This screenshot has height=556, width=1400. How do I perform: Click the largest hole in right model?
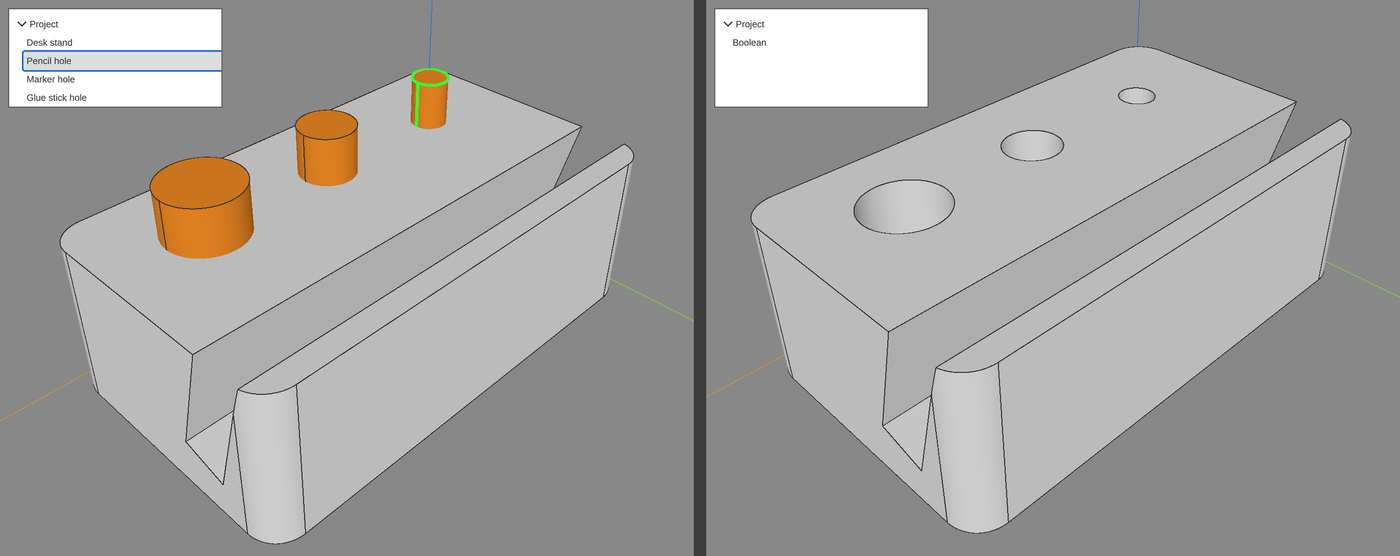click(905, 208)
